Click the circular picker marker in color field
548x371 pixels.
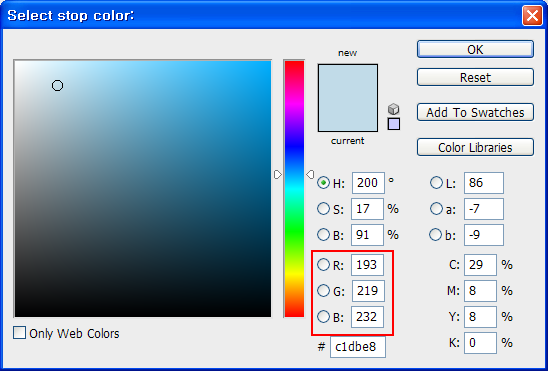click(58, 86)
